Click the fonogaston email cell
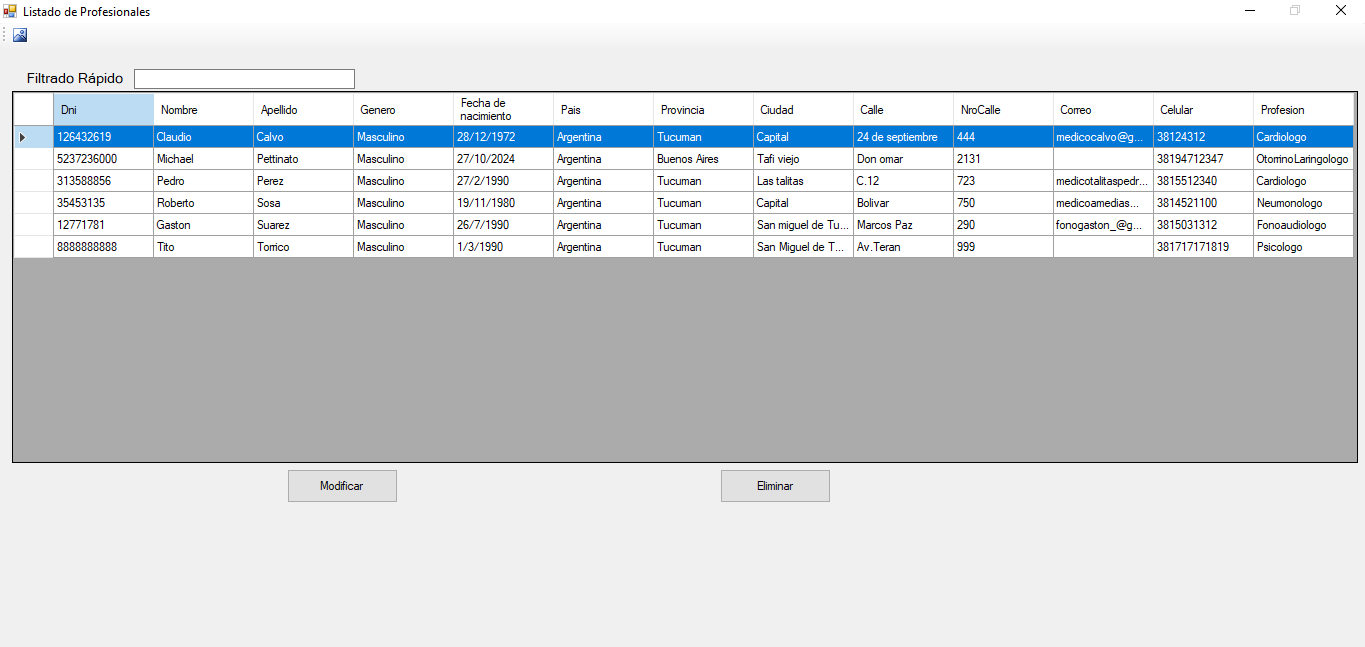1365x647 pixels. [1103, 225]
